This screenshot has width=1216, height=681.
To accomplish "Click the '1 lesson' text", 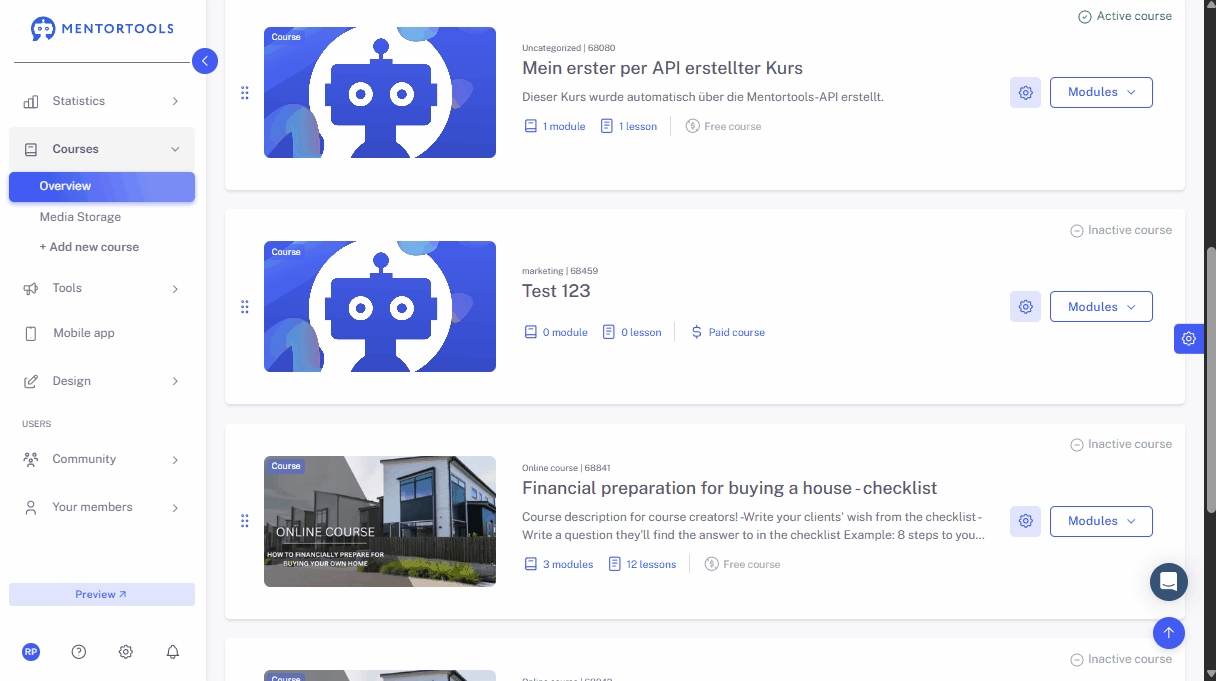I will click(638, 127).
